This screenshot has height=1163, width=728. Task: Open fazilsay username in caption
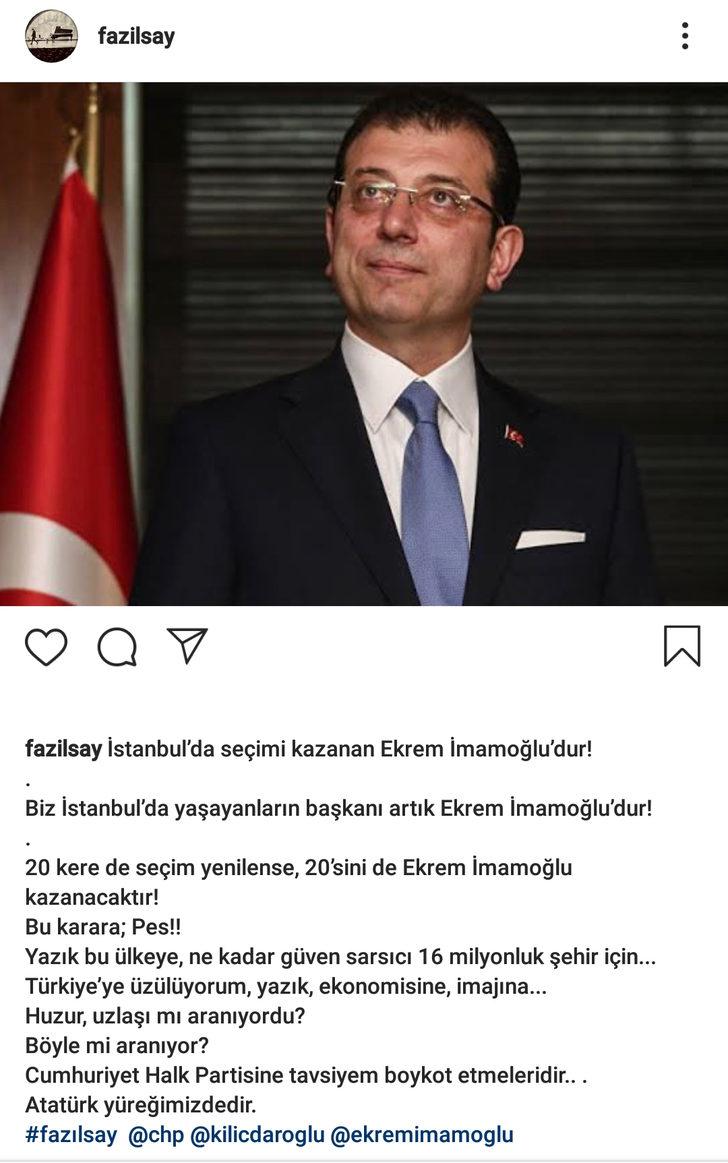(63, 748)
